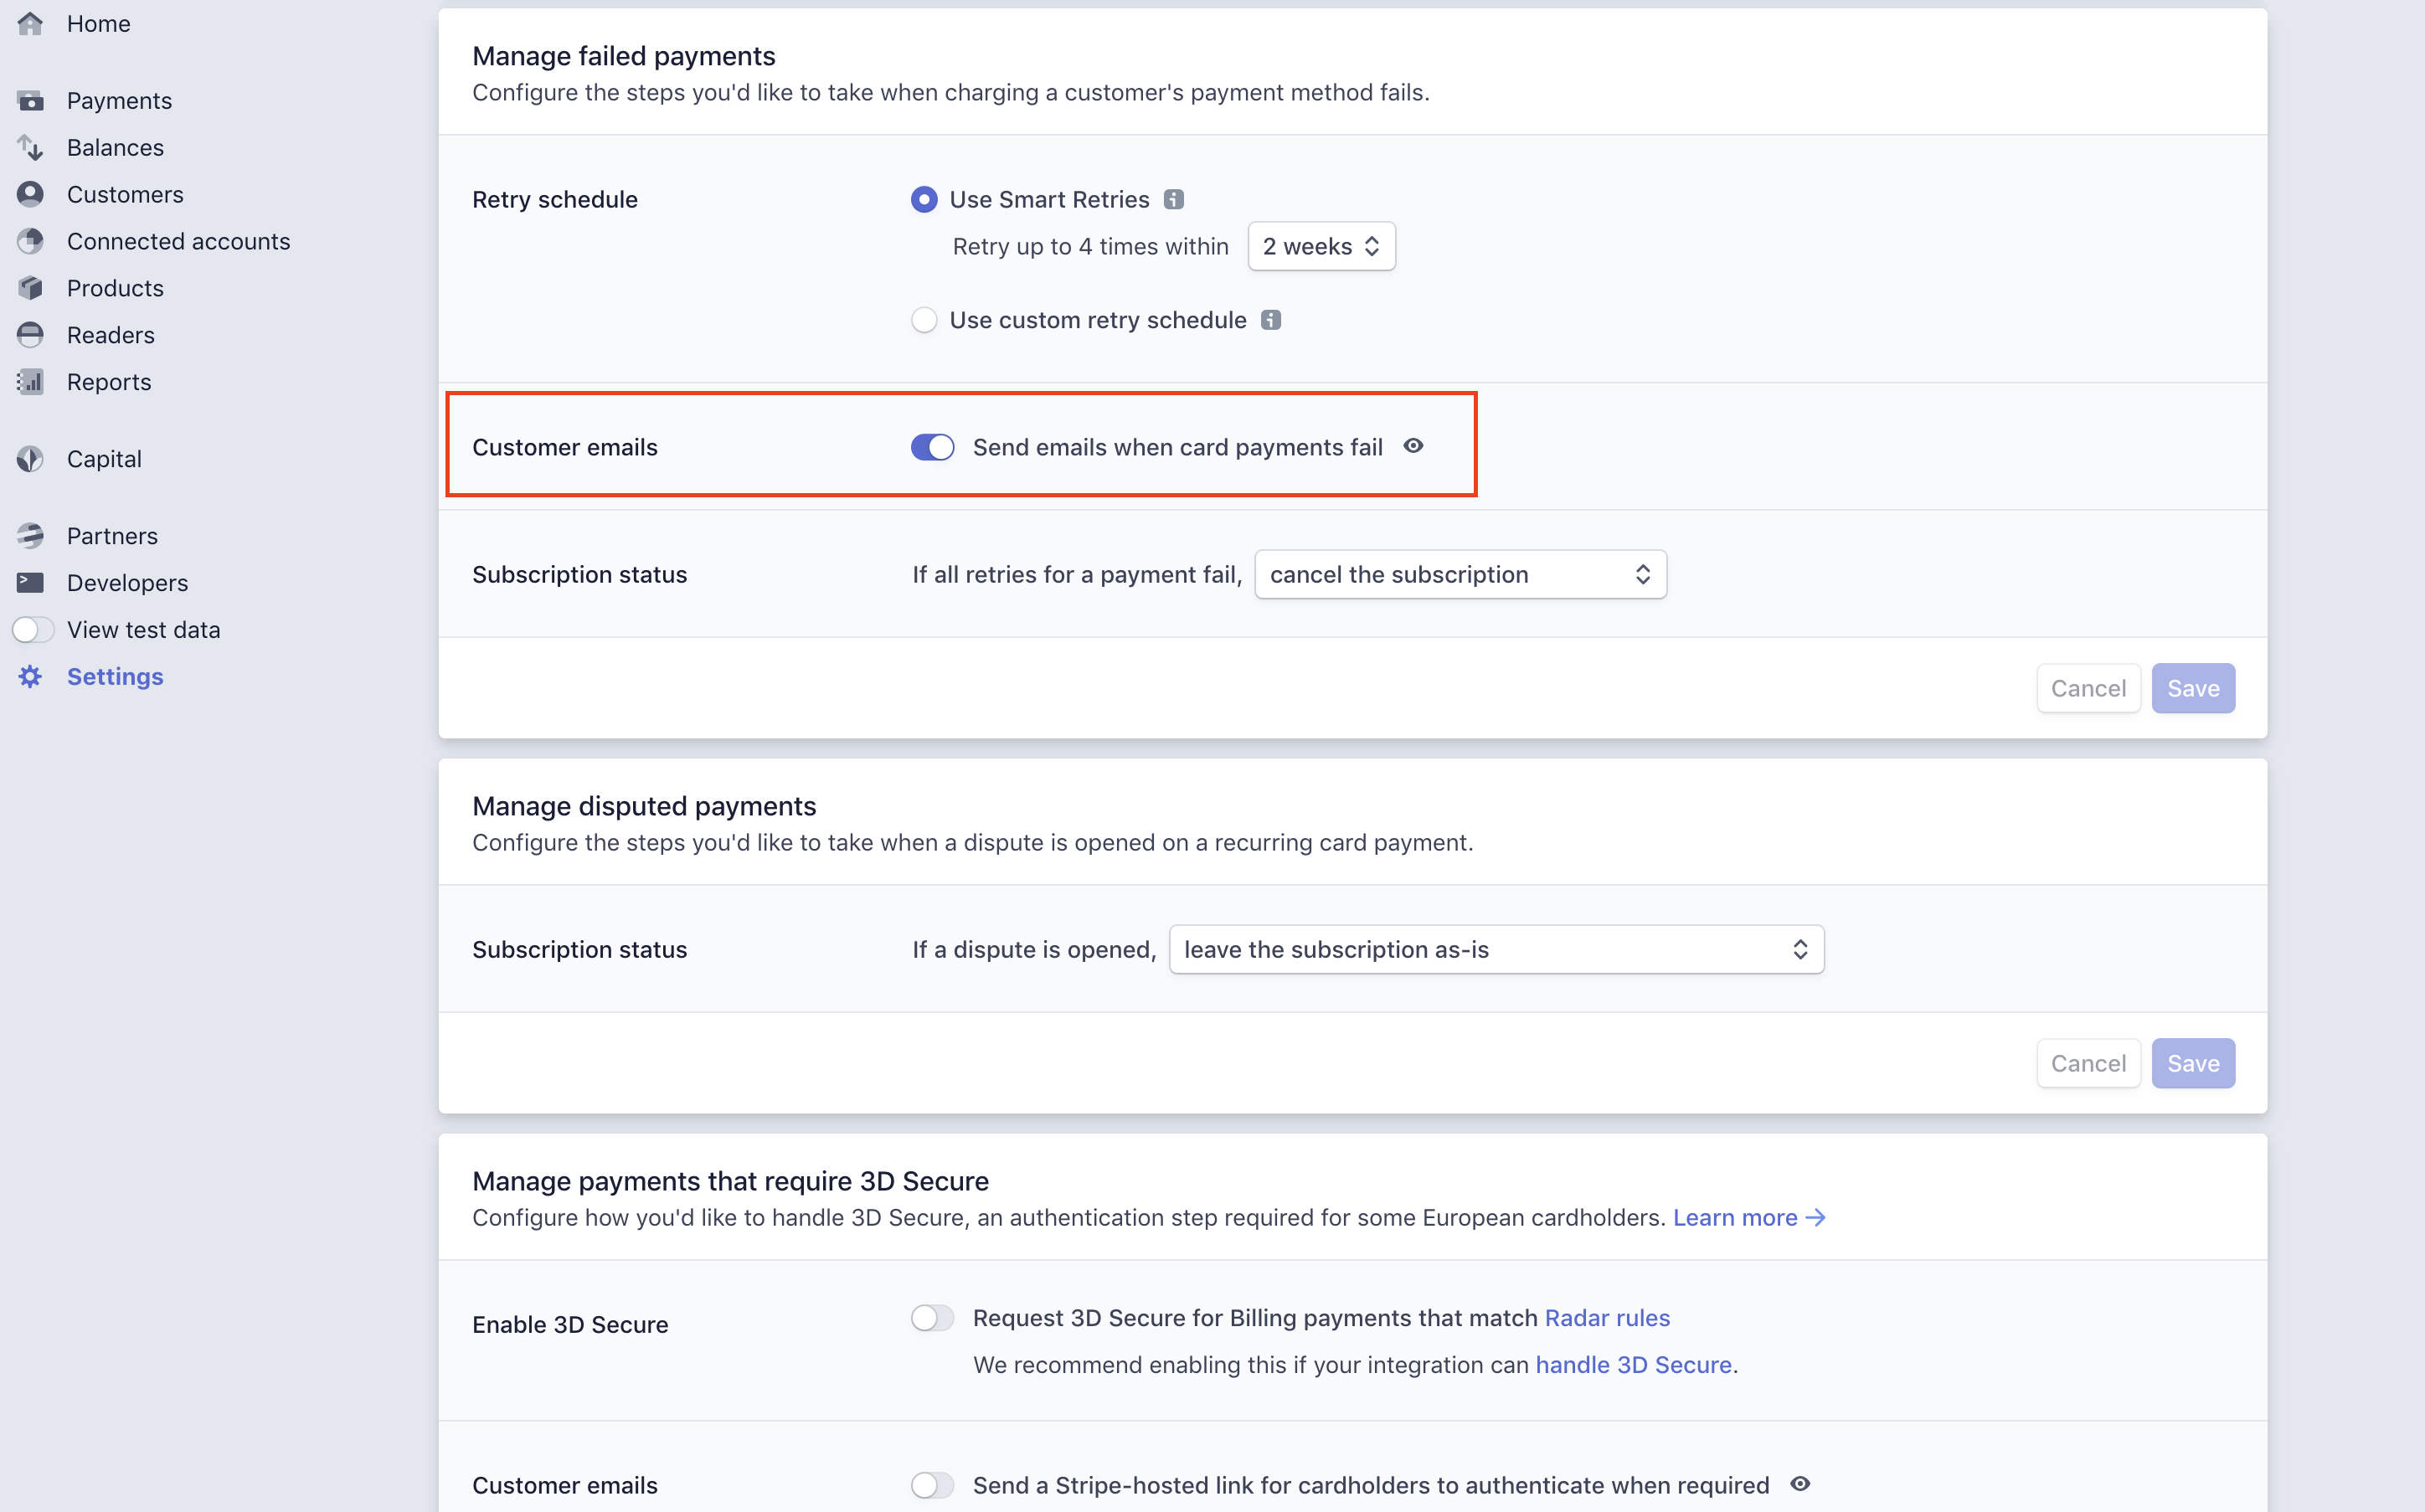Click info icon next to Smart Retries
Image resolution: width=2425 pixels, height=1512 pixels.
pyautogui.click(x=1174, y=199)
